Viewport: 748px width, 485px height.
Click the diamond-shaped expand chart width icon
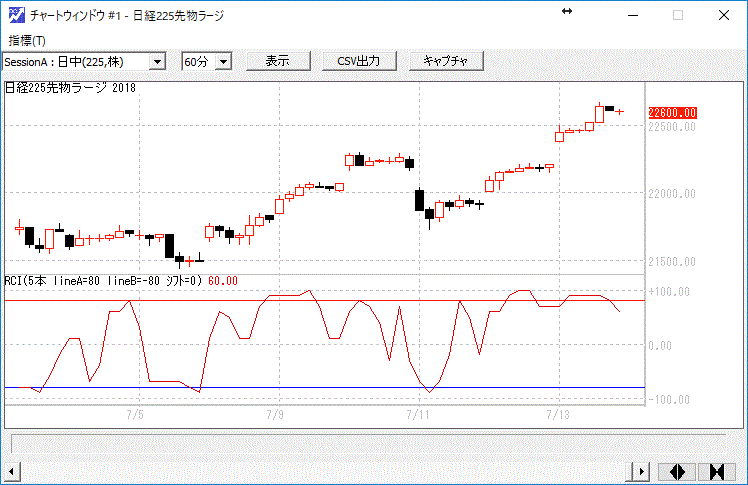[x=677, y=472]
